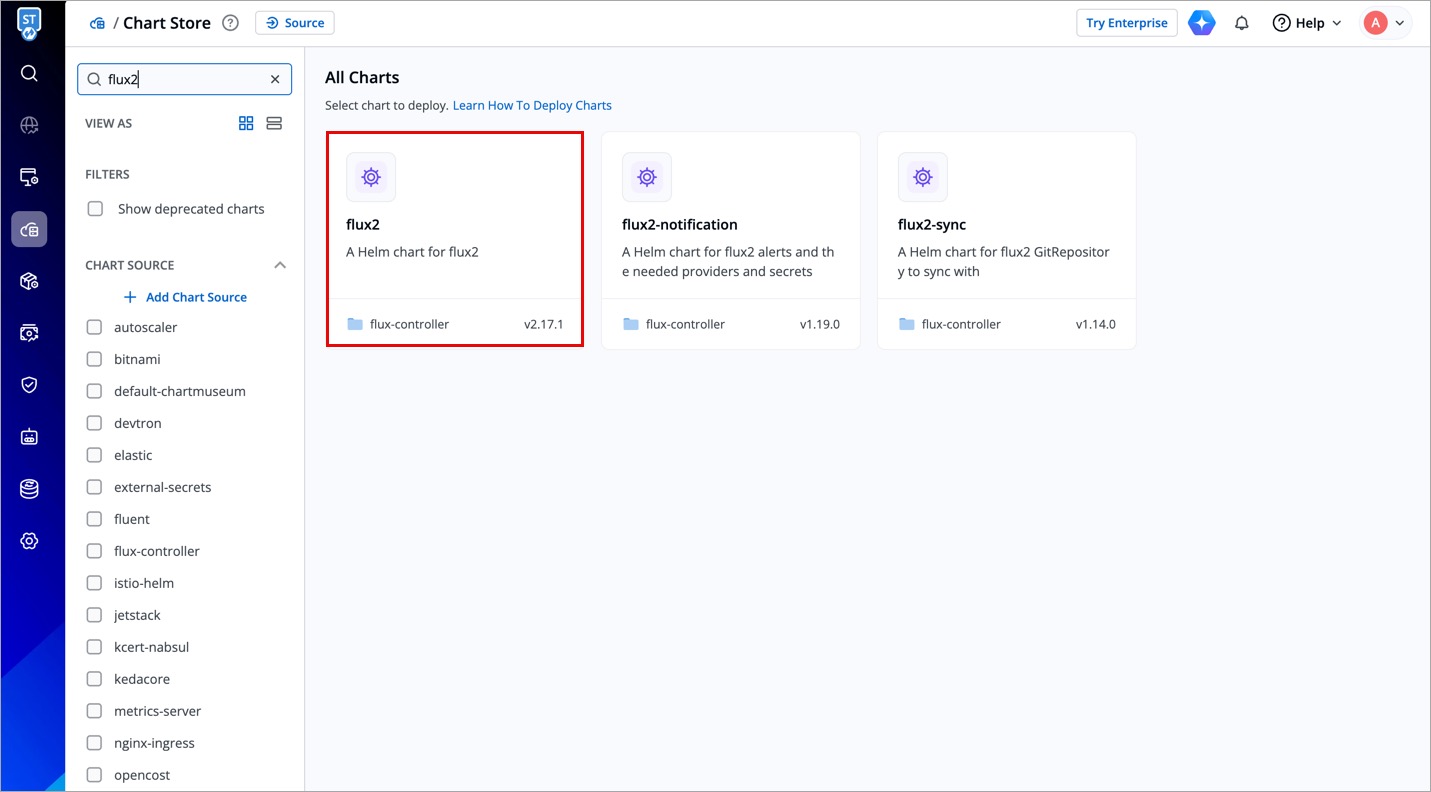Open the Chart Store sidebar icon
Image resolution: width=1431 pixels, height=792 pixels.
click(x=29, y=229)
